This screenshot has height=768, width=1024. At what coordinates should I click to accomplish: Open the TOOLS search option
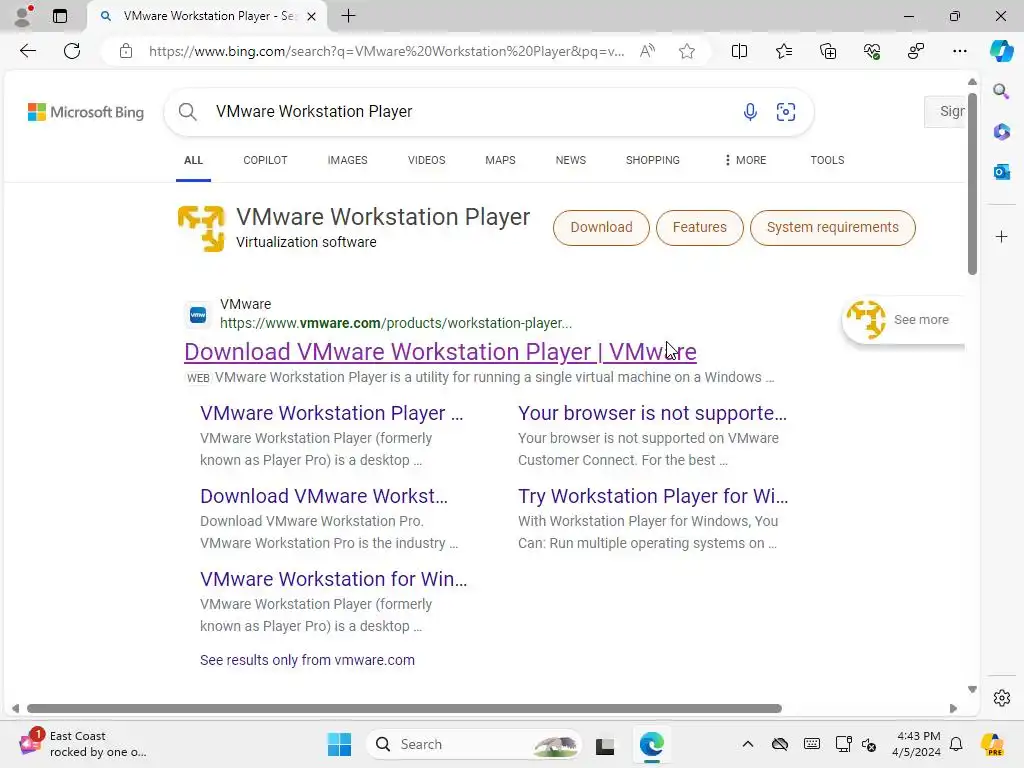coord(827,160)
